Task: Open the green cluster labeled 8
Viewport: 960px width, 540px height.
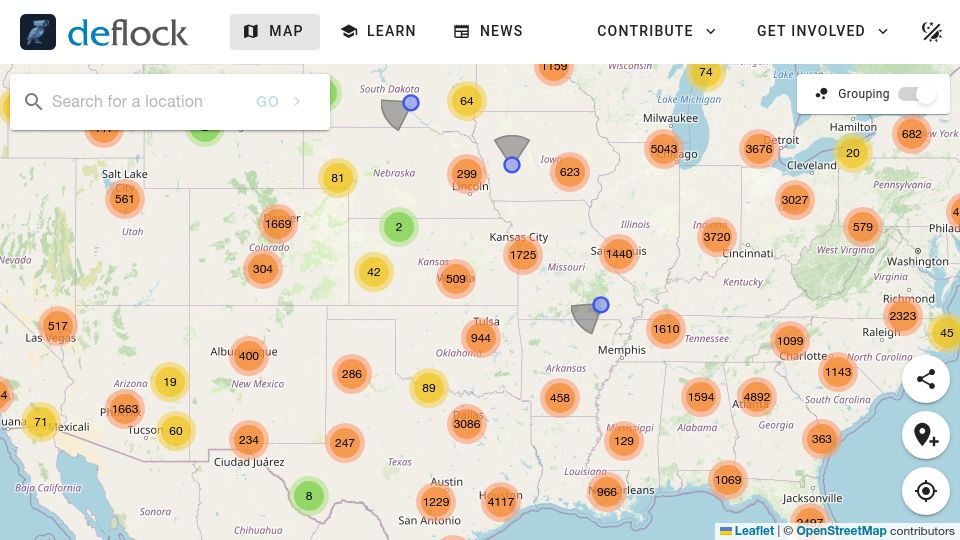Action: click(x=309, y=496)
